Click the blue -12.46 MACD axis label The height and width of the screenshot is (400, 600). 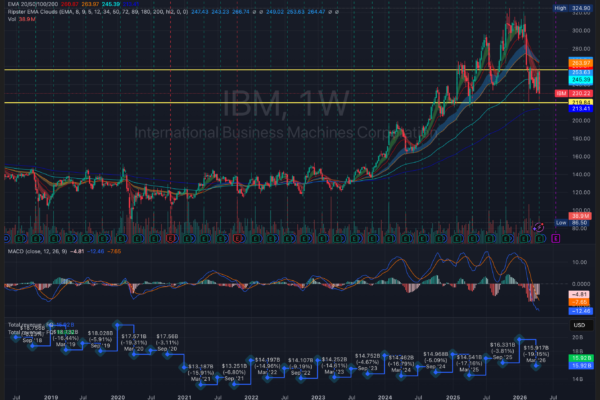(x=581, y=311)
